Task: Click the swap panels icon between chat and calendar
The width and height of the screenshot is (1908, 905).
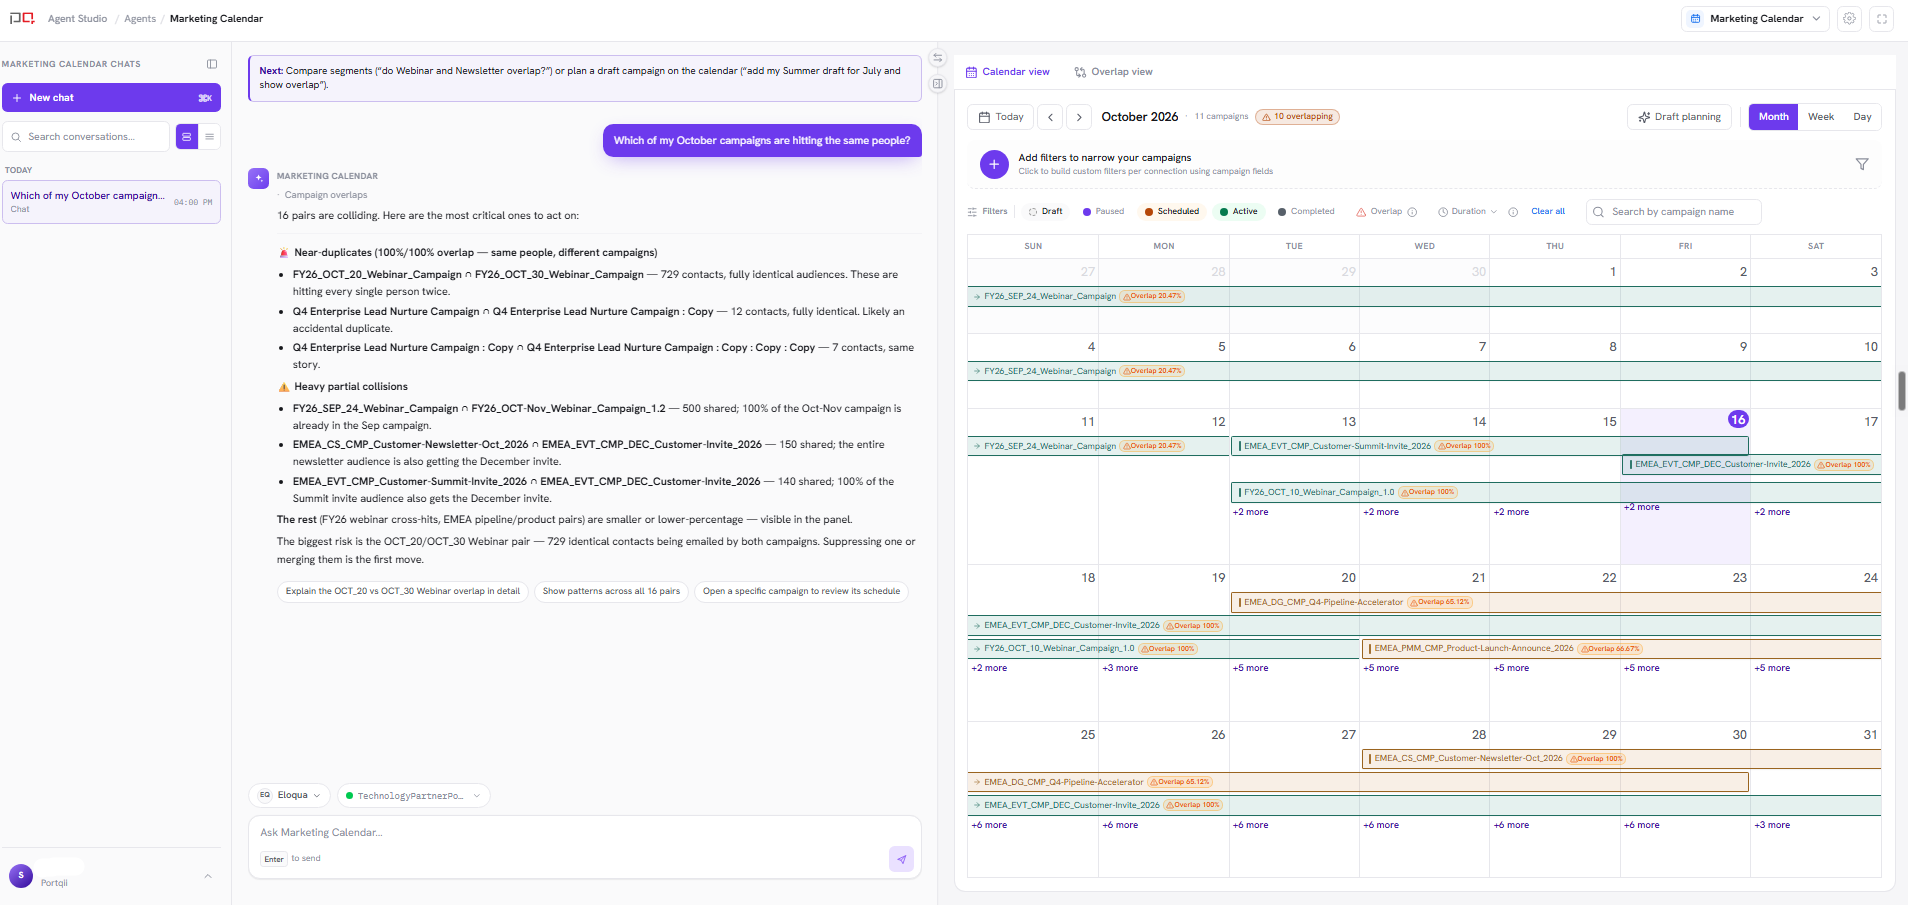Action: tap(938, 58)
